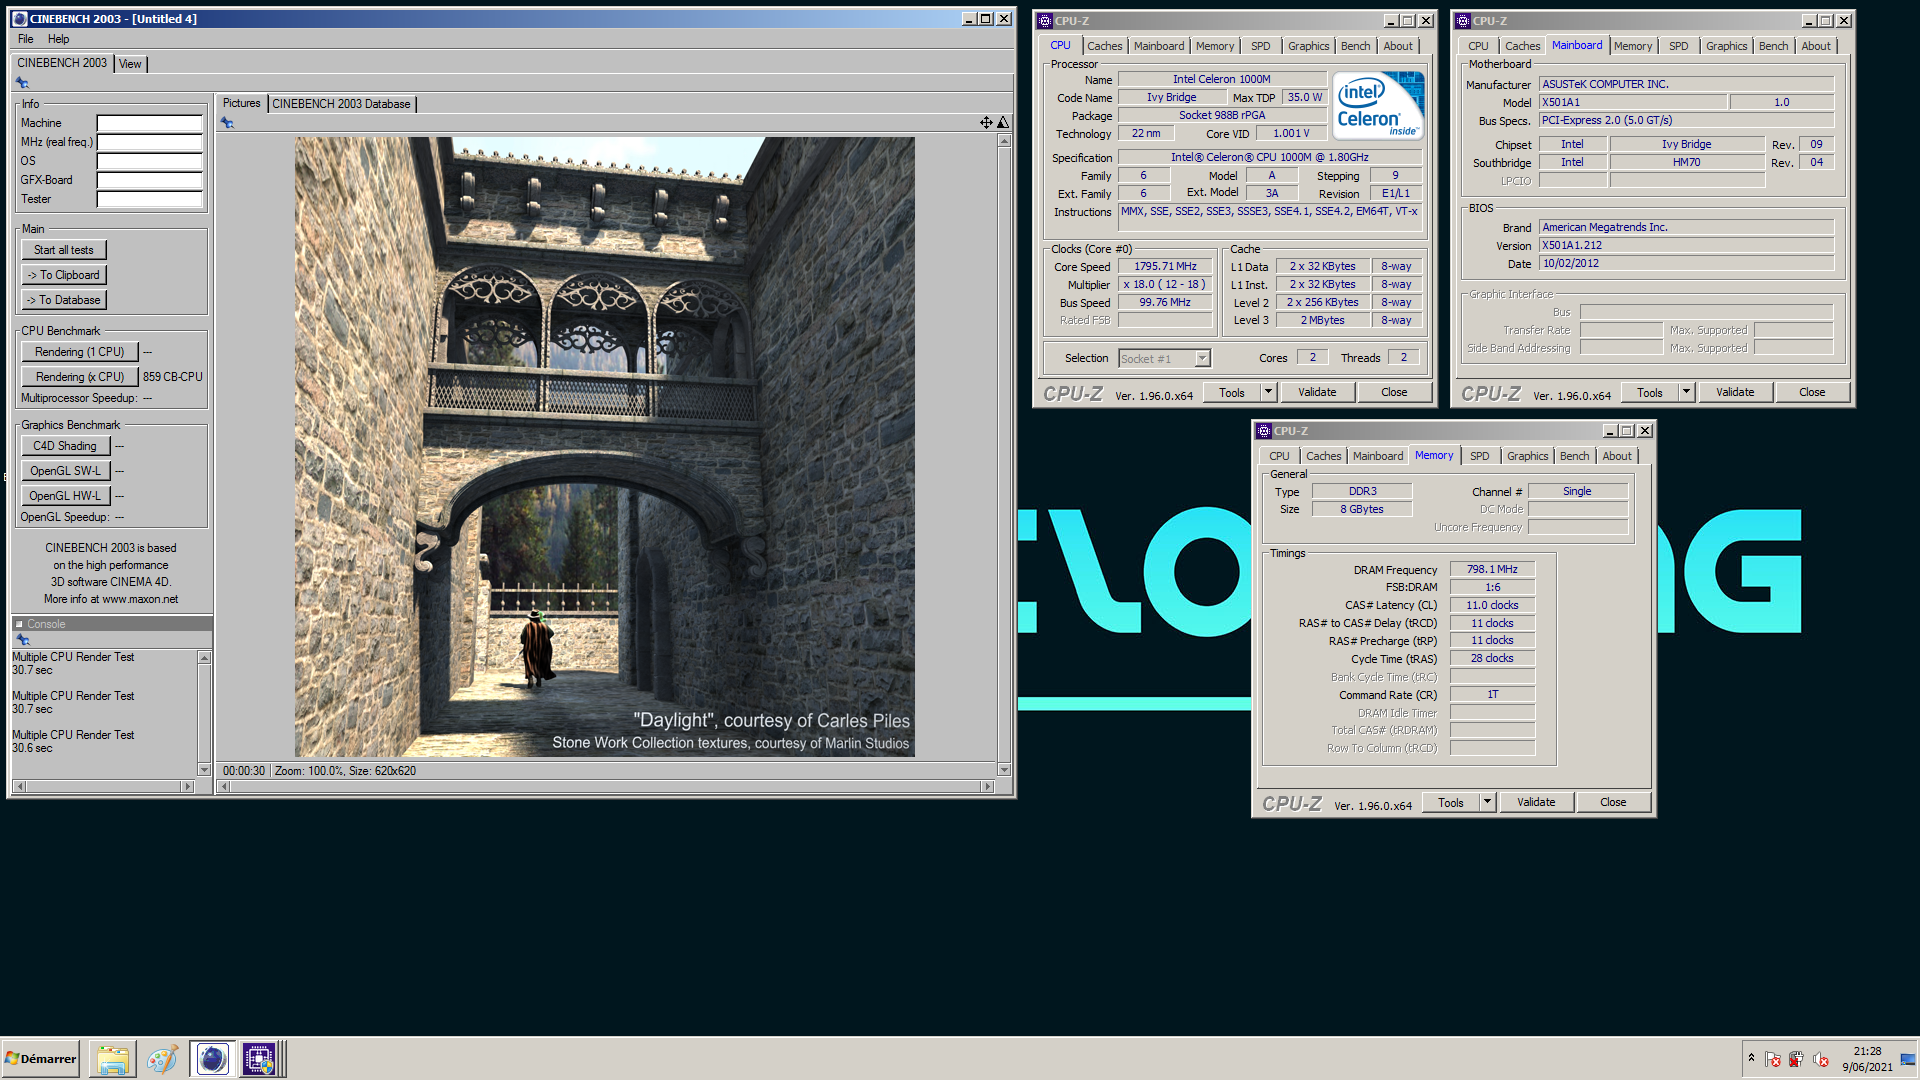
Task: Show hidden tray icons chevron
Action: (1751, 1058)
